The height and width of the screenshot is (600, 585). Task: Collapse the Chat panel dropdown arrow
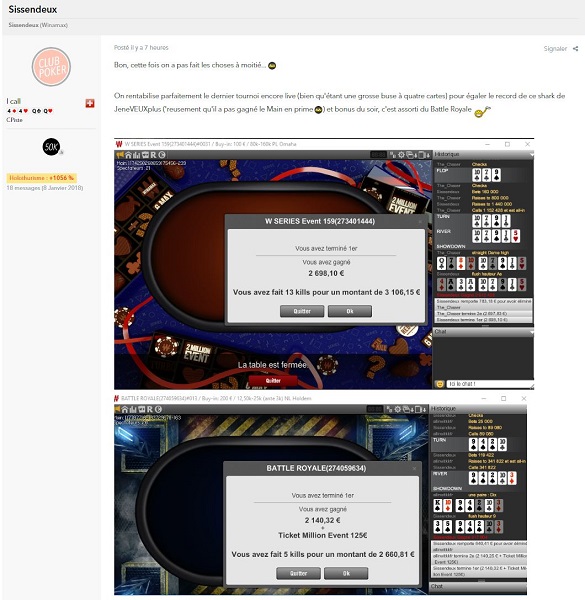tap(531, 332)
